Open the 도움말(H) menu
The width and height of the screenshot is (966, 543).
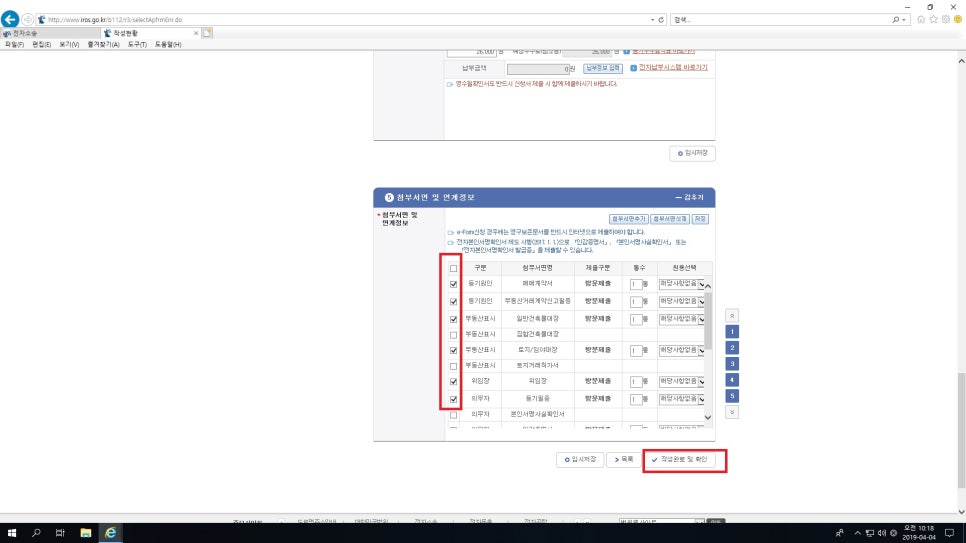pos(168,44)
